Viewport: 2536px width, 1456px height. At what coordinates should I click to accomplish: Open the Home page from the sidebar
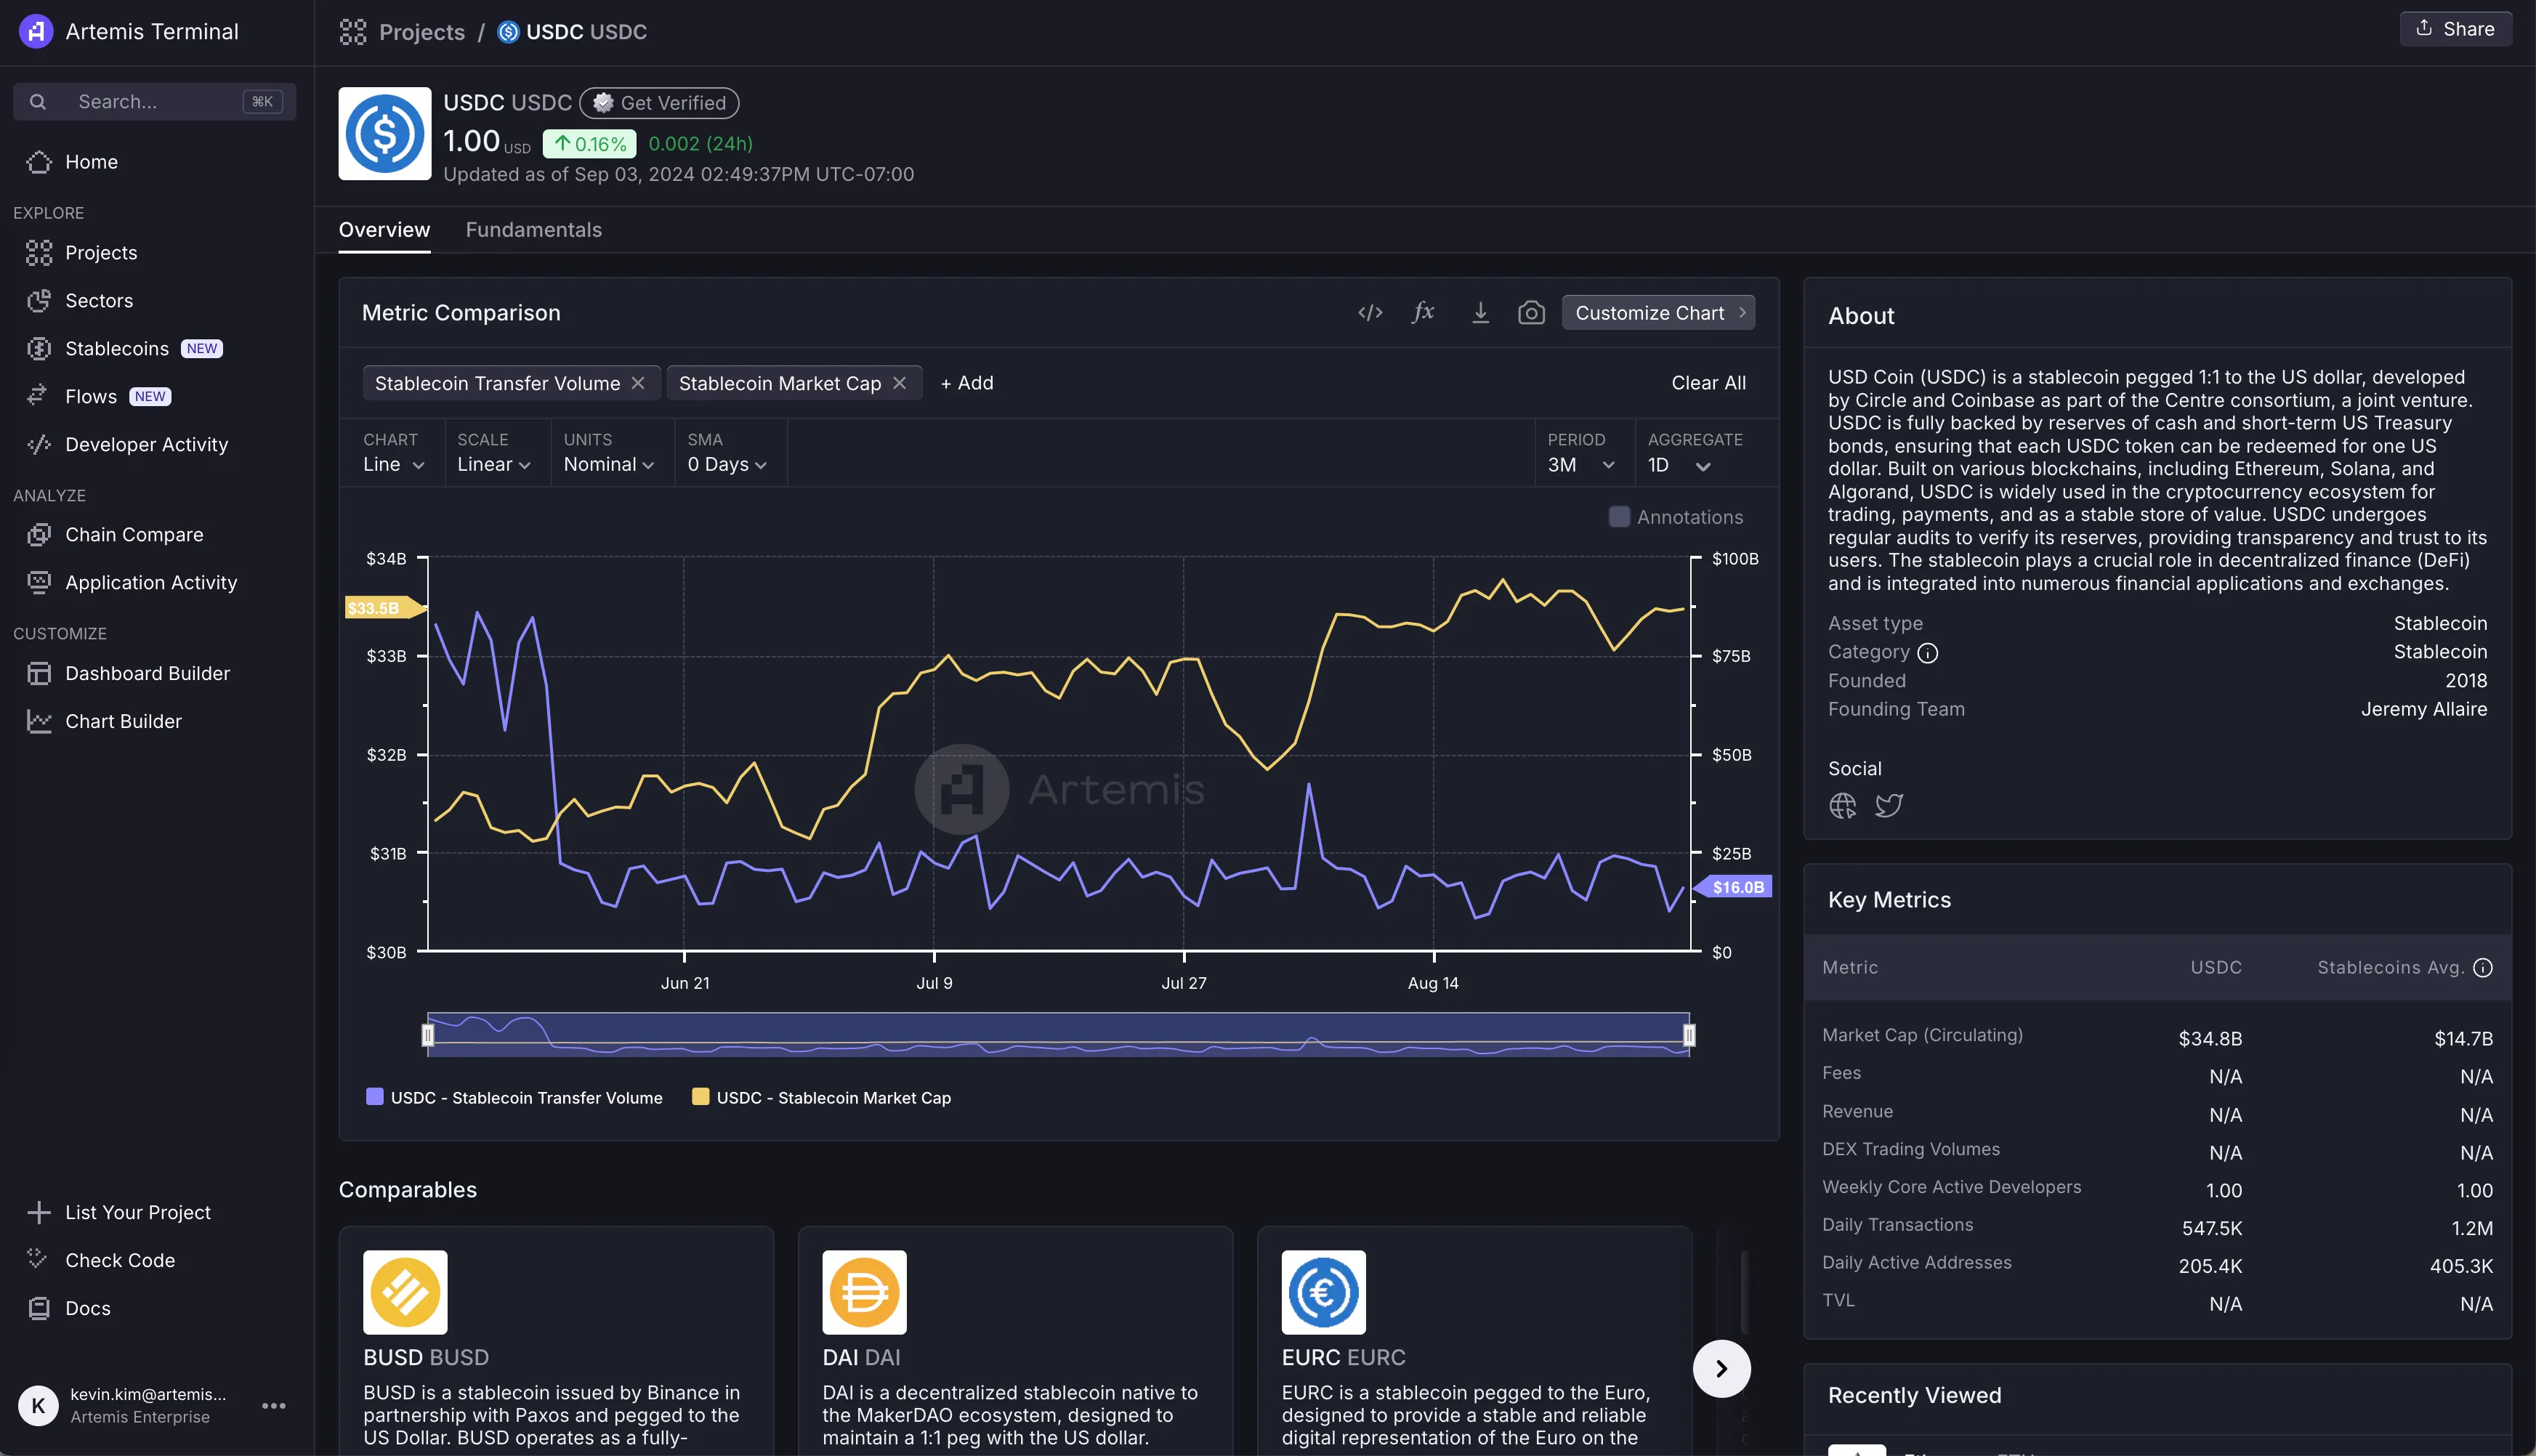pos(91,162)
